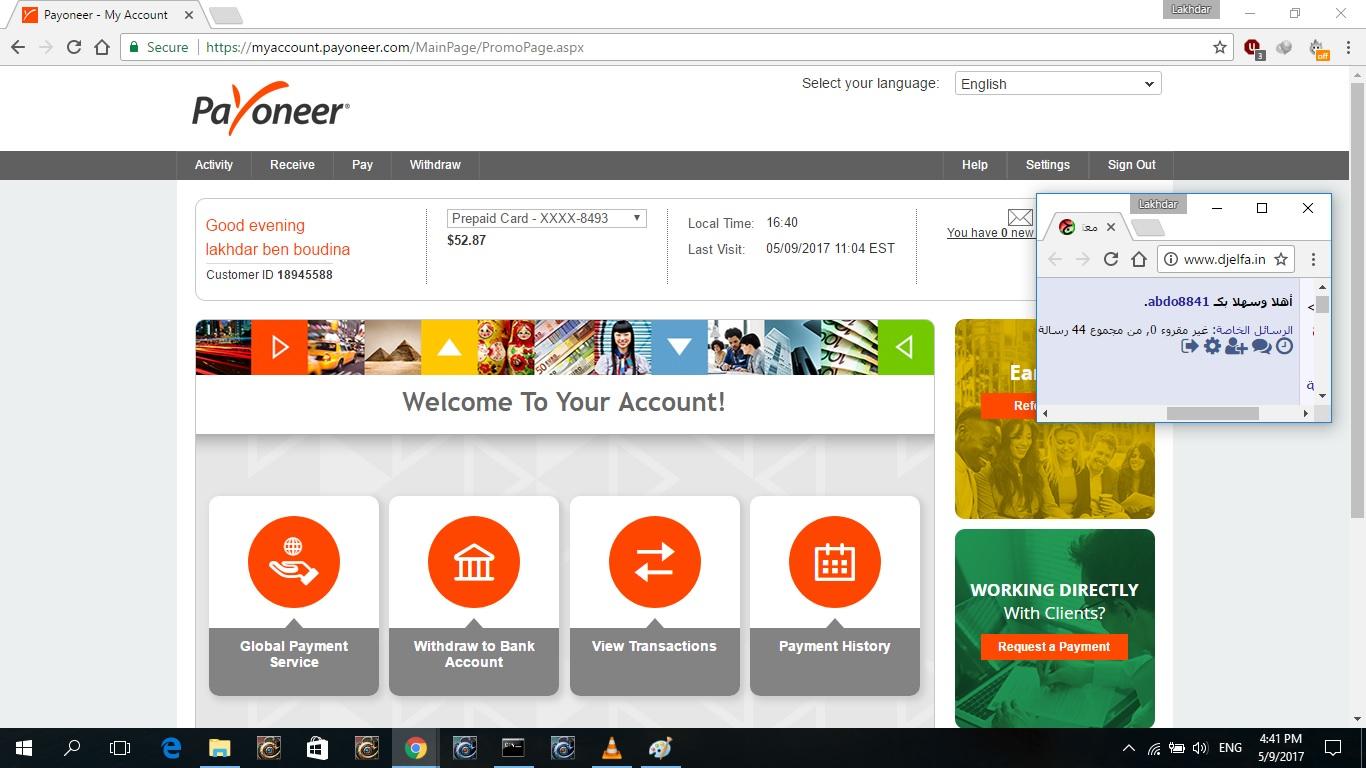1366x768 pixels.
Task: Open the Activity menu
Action: pyautogui.click(x=214, y=165)
